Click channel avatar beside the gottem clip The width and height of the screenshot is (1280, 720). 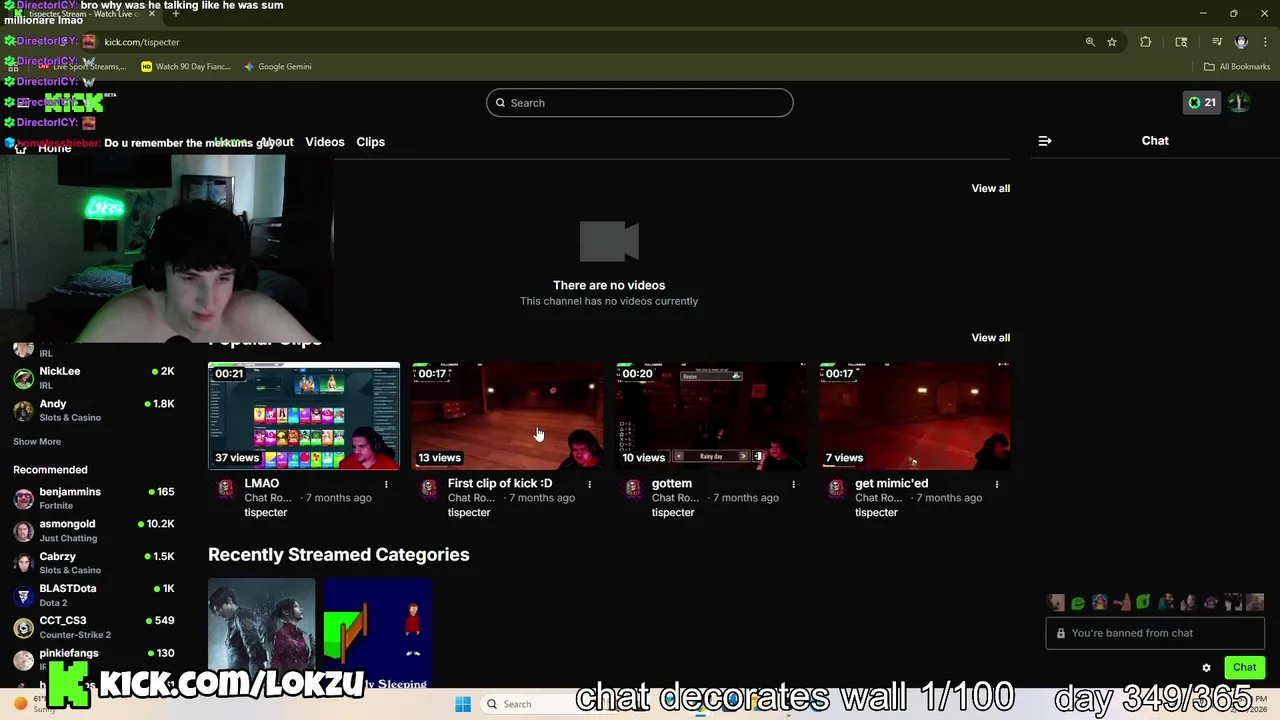pyautogui.click(x=633, y=488)
